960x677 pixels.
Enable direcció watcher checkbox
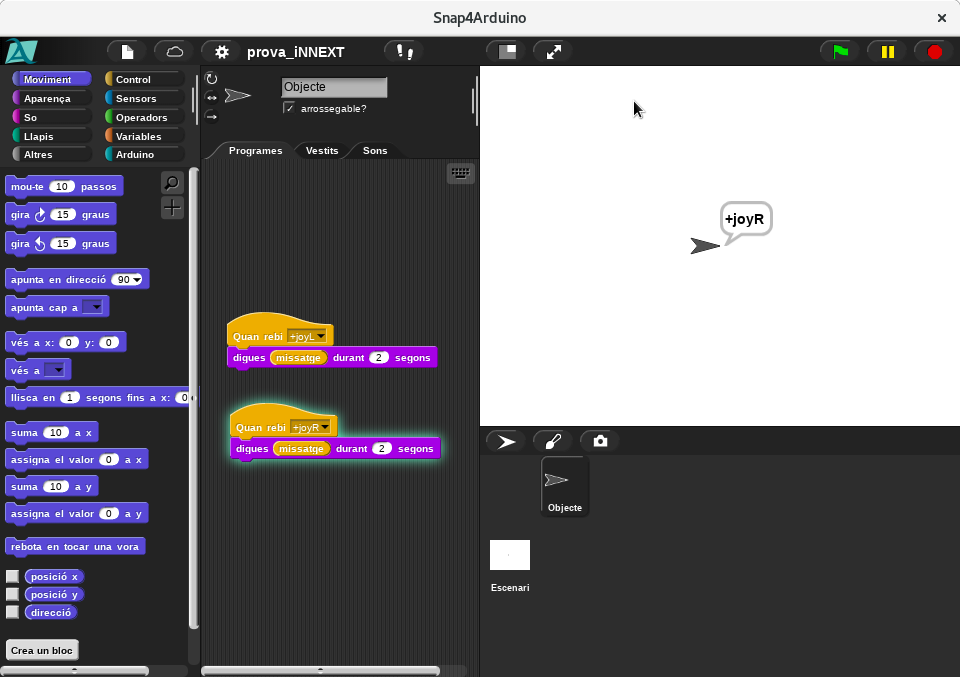pyautogui.click(x=12, y=612)
